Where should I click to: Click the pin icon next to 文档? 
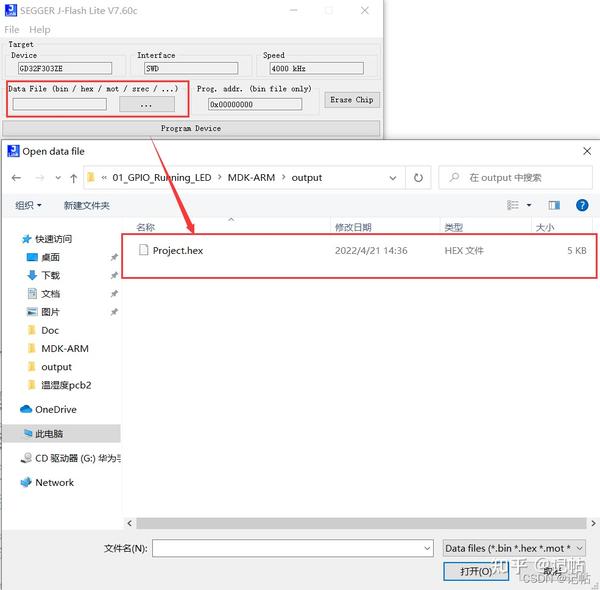click(114, 293)
